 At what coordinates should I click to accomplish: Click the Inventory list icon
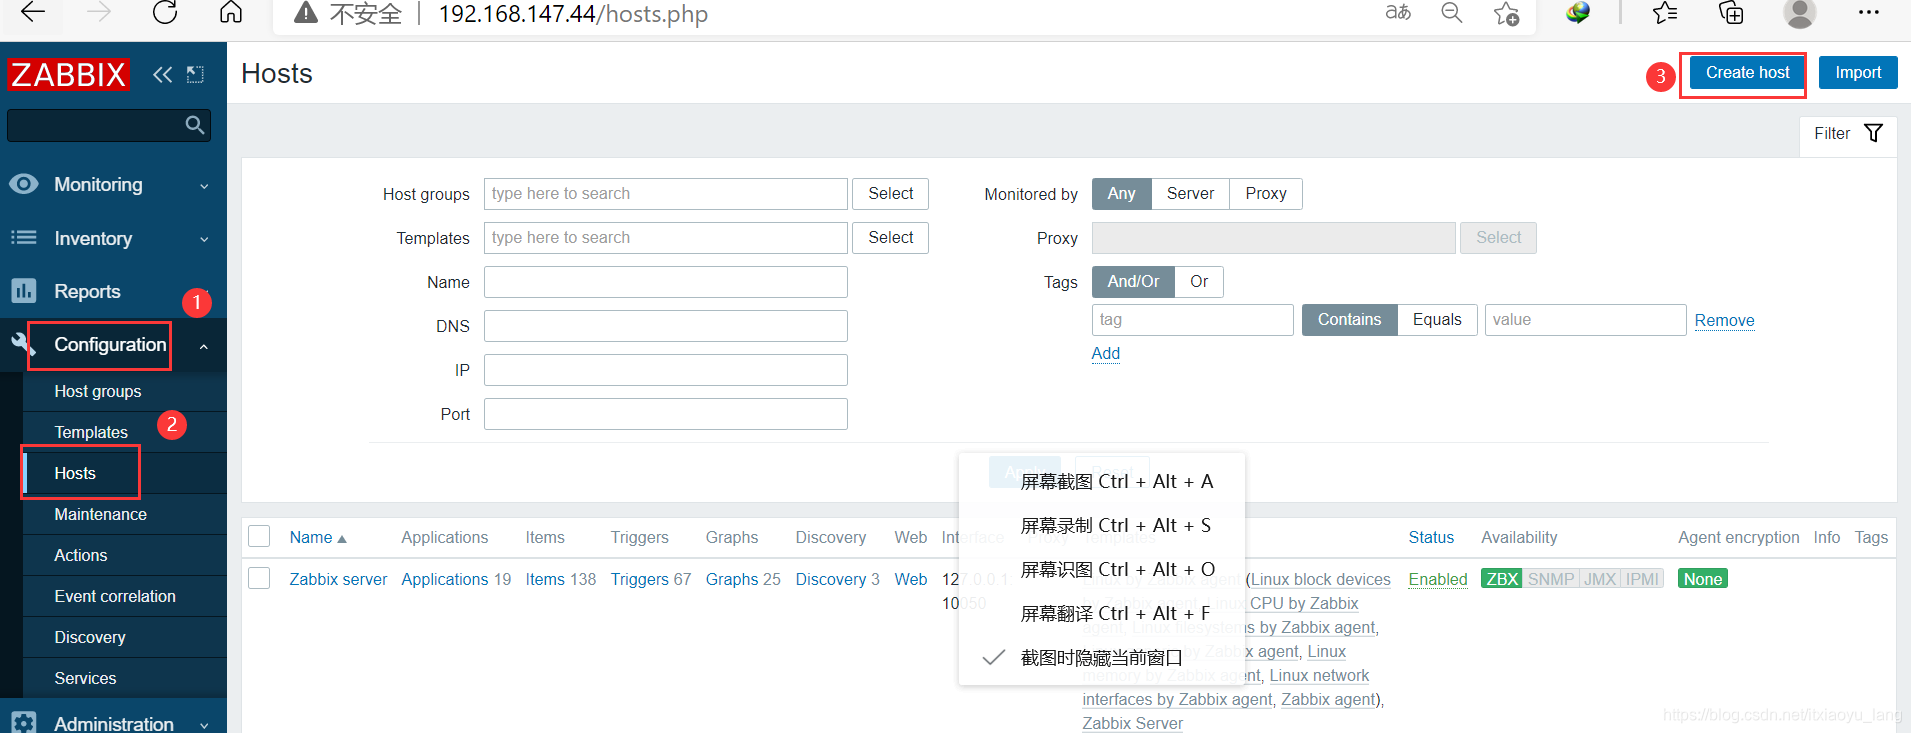(x=24, y=237)
